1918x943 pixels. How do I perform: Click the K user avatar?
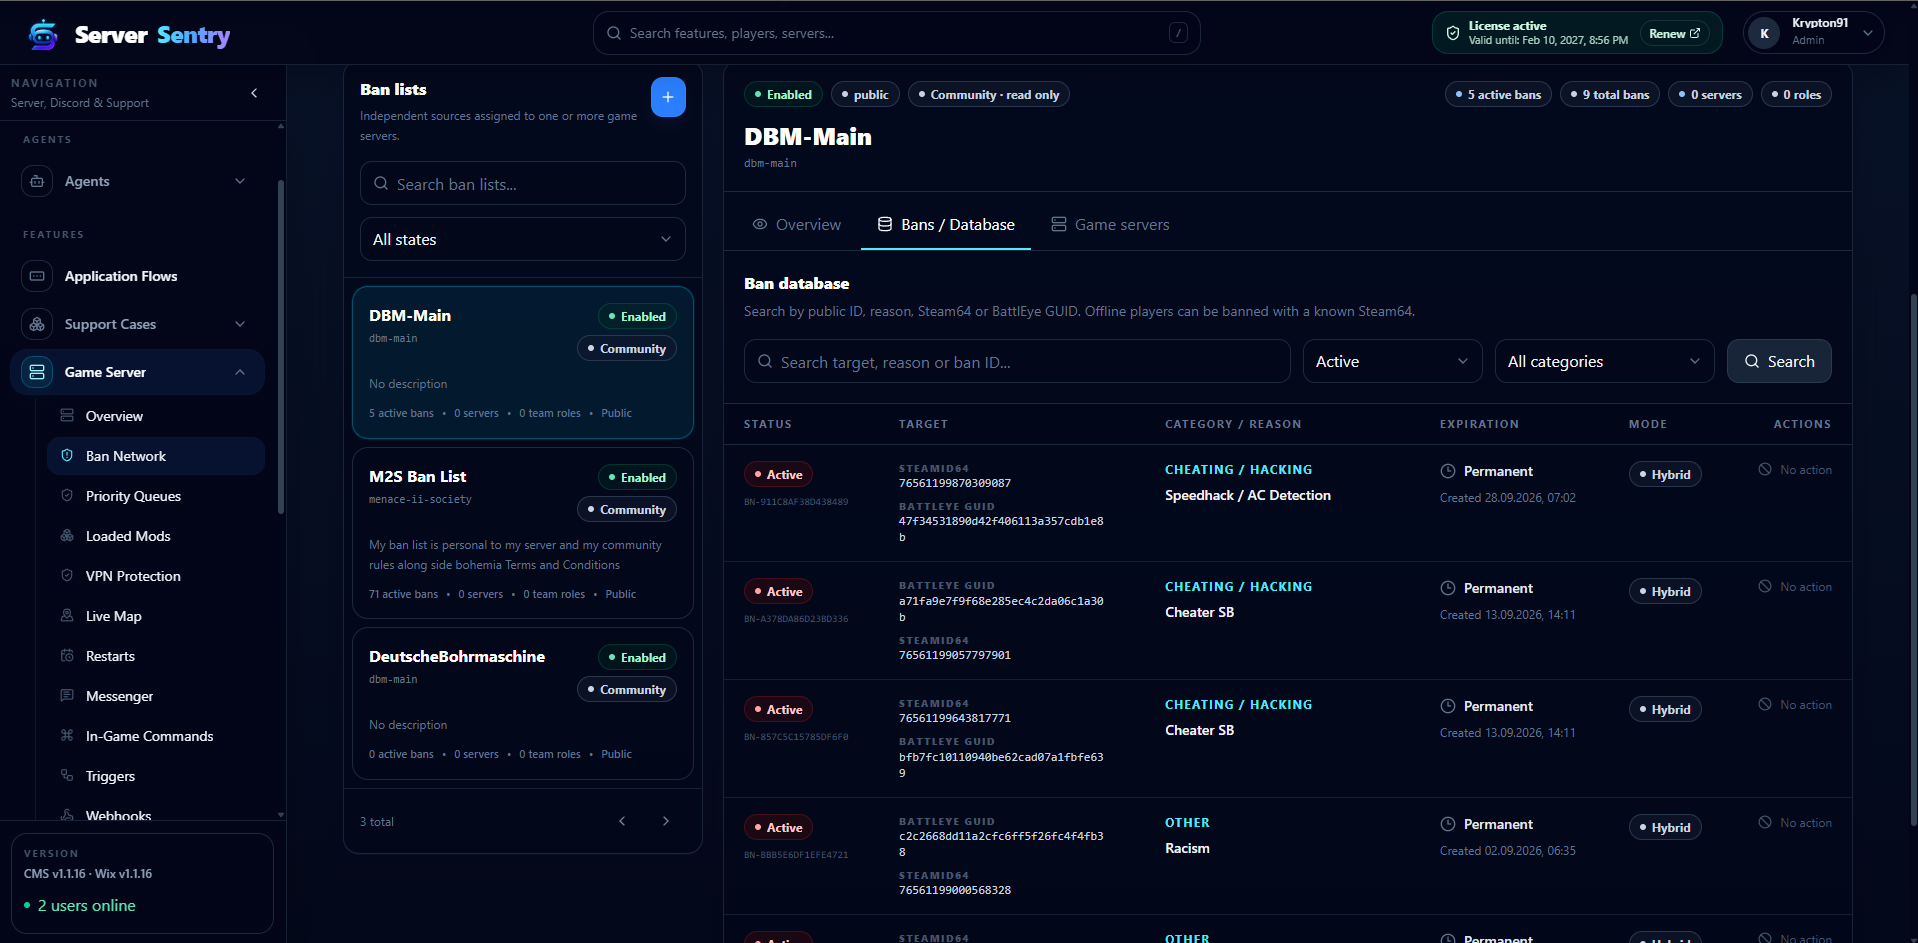[1764, 33]
